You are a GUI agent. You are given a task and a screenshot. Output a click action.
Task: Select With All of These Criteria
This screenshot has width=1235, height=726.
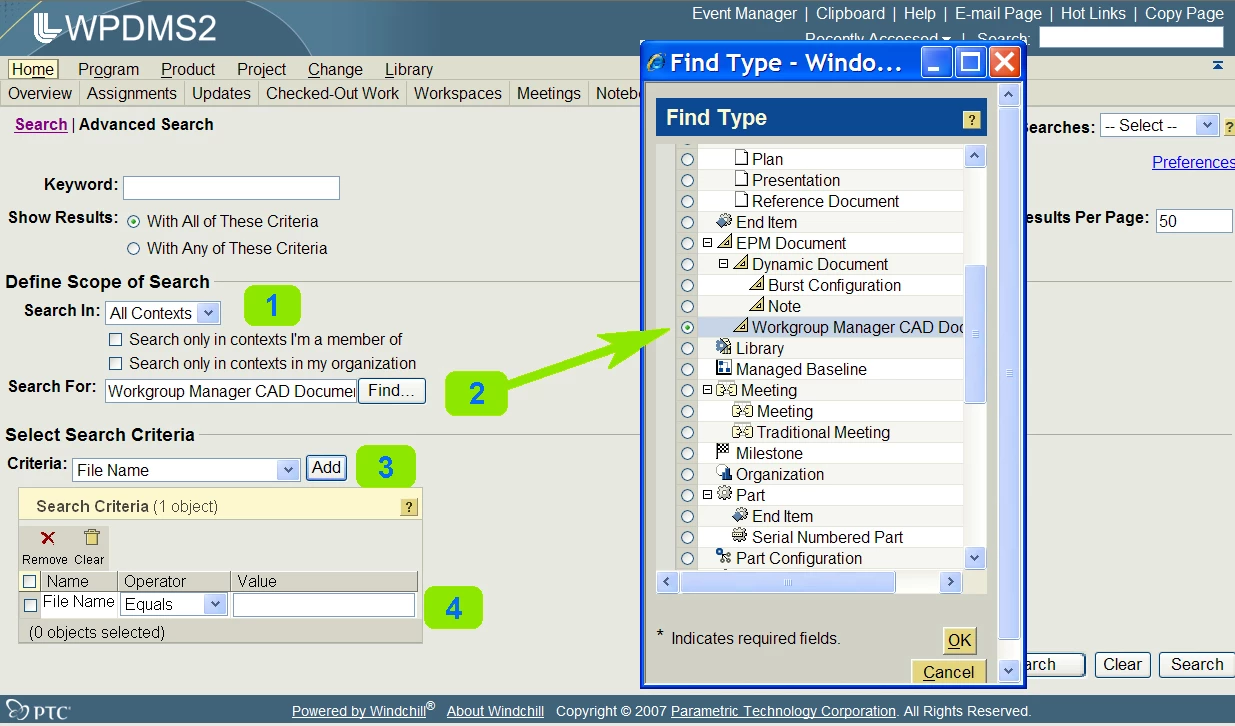134,221
